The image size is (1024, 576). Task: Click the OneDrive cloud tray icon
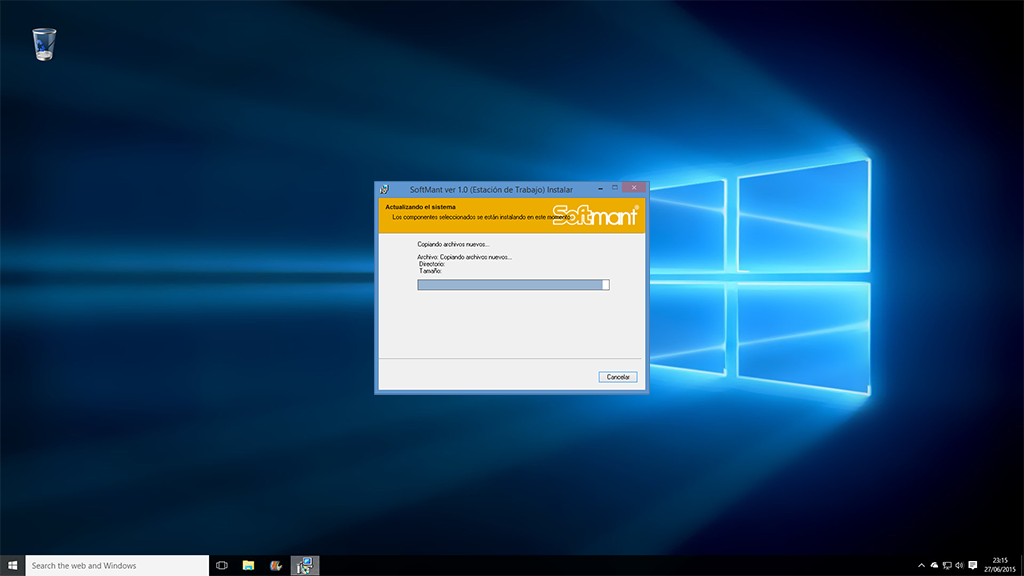[x=934, y=565]
